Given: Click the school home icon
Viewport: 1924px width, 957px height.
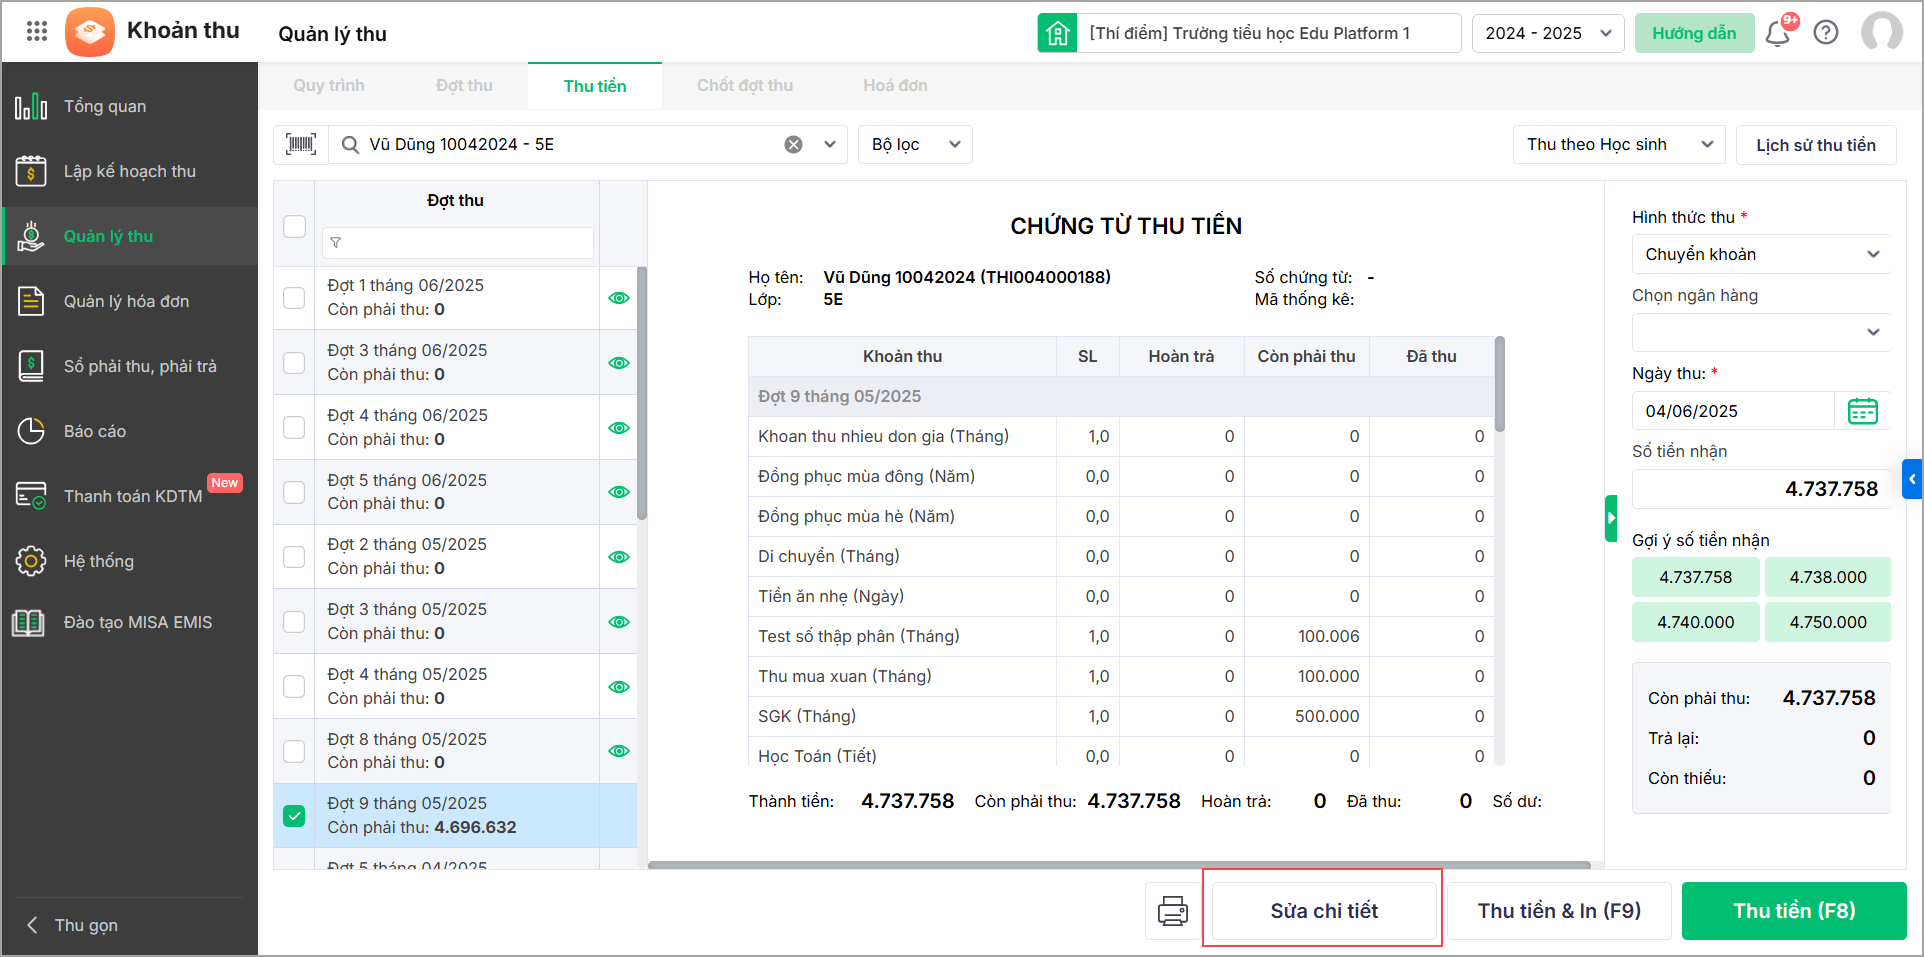Looking at the screenshot, I should [x=1057, y=33].
